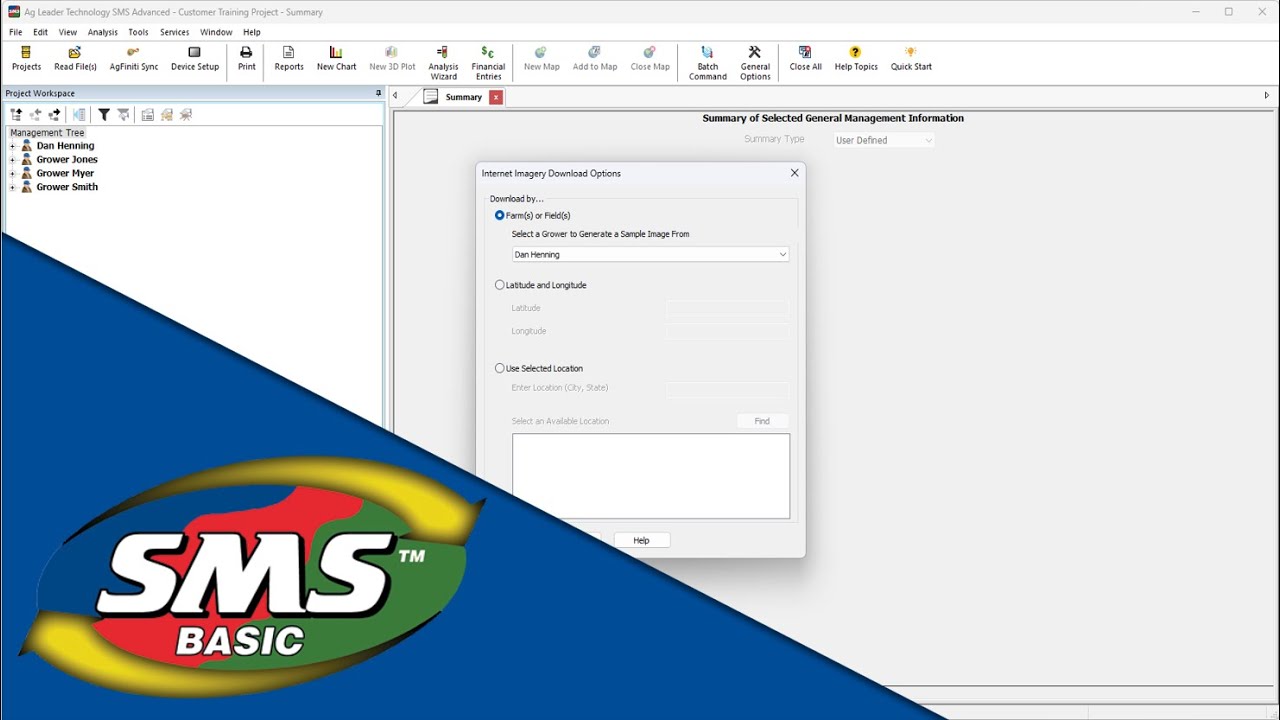Open Device Setup tool
Image resolution: width=1280 pixels, height=720 pixels.
(x=195, y=59)
